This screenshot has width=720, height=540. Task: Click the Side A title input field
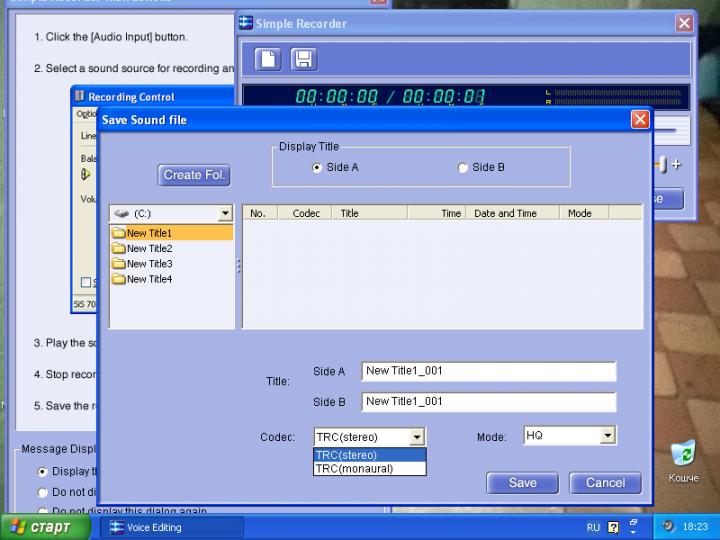point(488,371)
